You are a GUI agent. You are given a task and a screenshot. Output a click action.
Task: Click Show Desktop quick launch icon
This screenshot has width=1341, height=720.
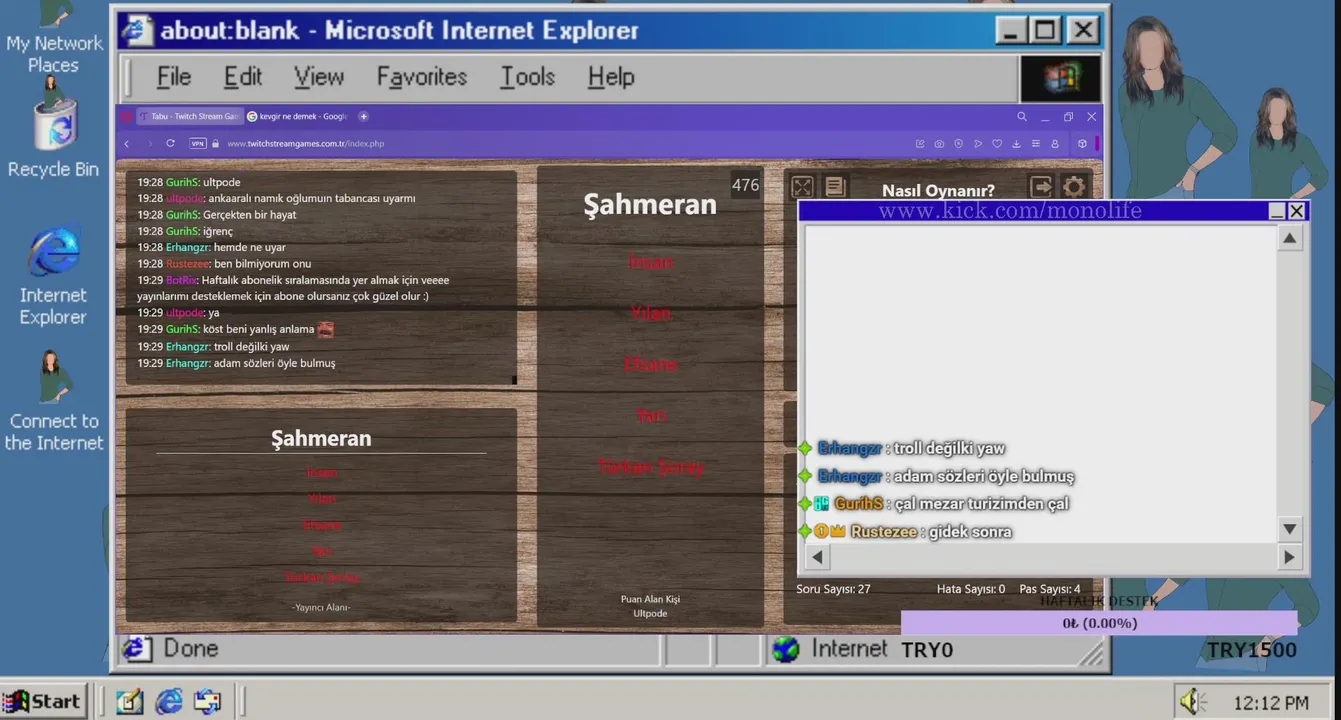point(129,701)
